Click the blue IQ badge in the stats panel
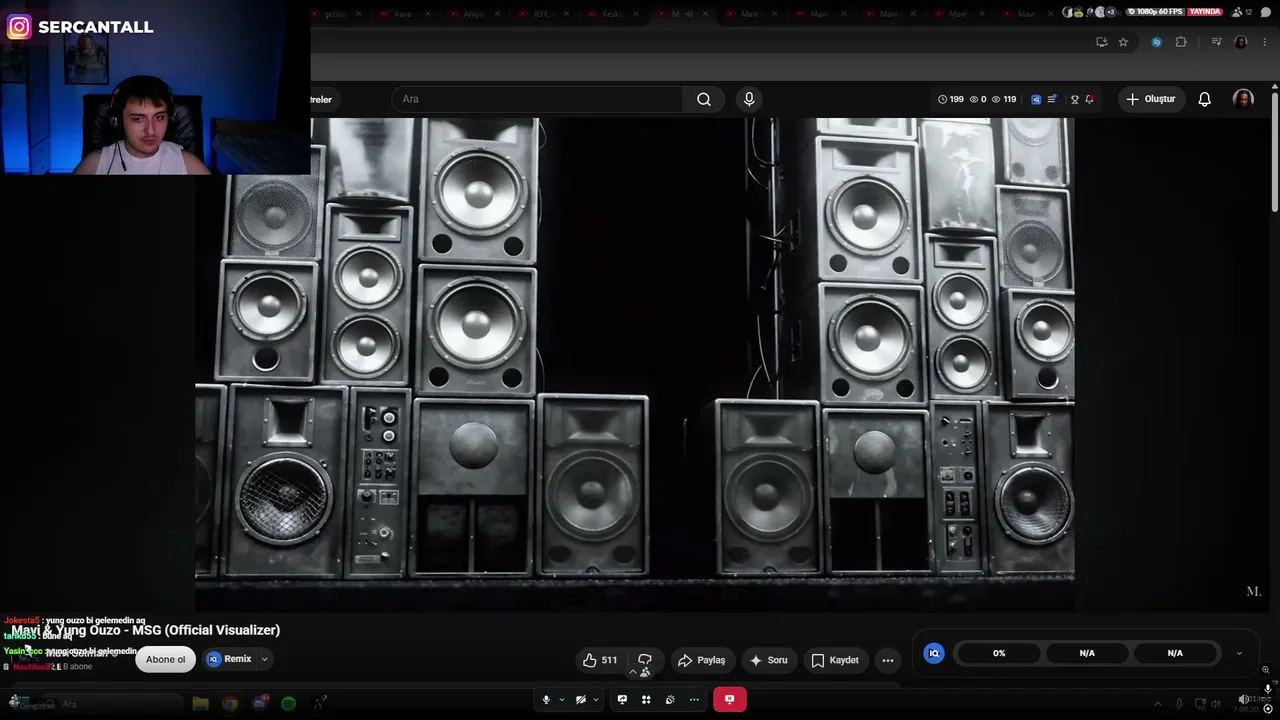Viewport: 1280px width, 720px height. click(934, 653)
